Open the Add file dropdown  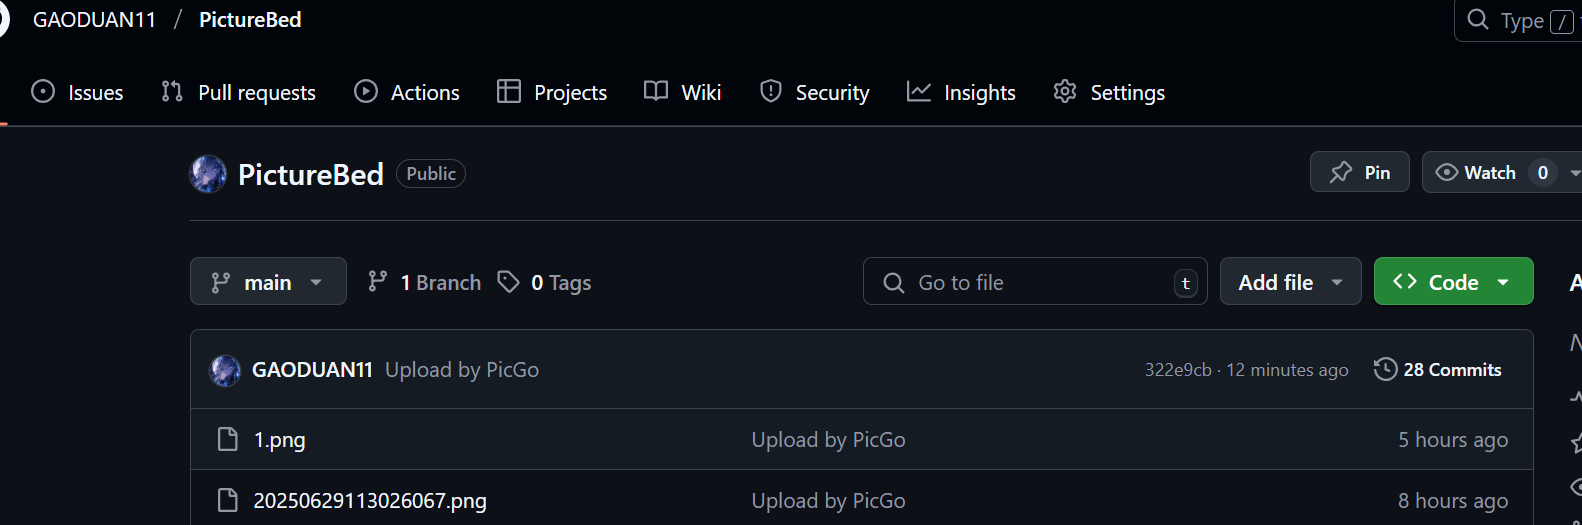1290,282
